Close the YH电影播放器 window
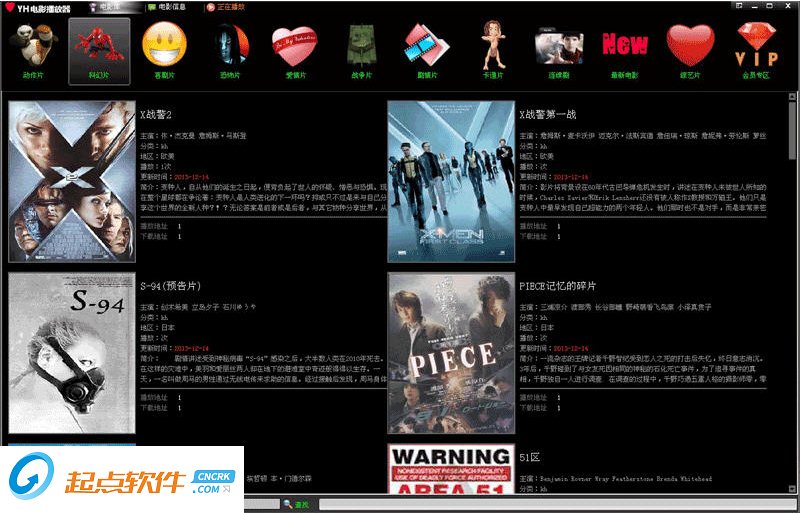 coord(786,6)
